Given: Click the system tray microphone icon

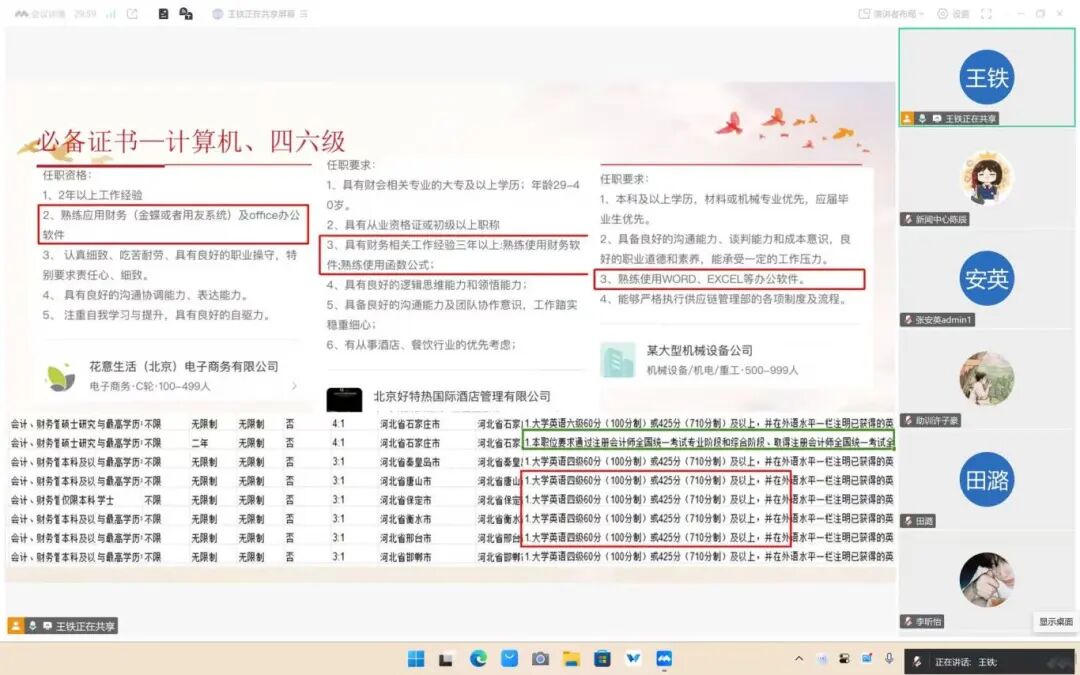Looking at the screenshot, I should (889, 659).
